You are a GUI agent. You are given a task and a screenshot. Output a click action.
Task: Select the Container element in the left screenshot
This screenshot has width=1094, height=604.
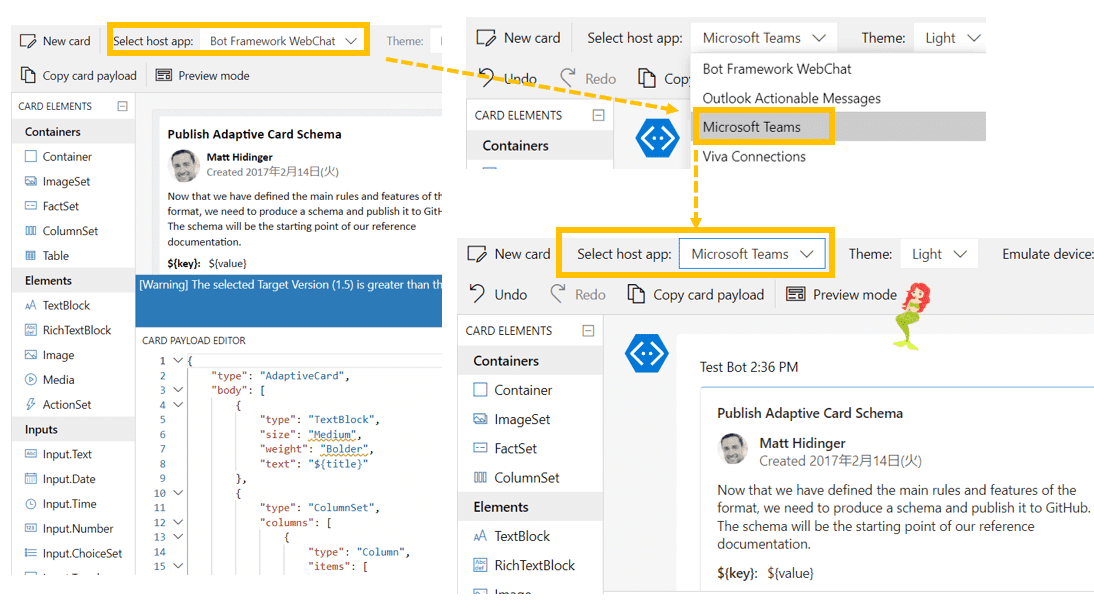pyautogui.click(x=59, y=156)
